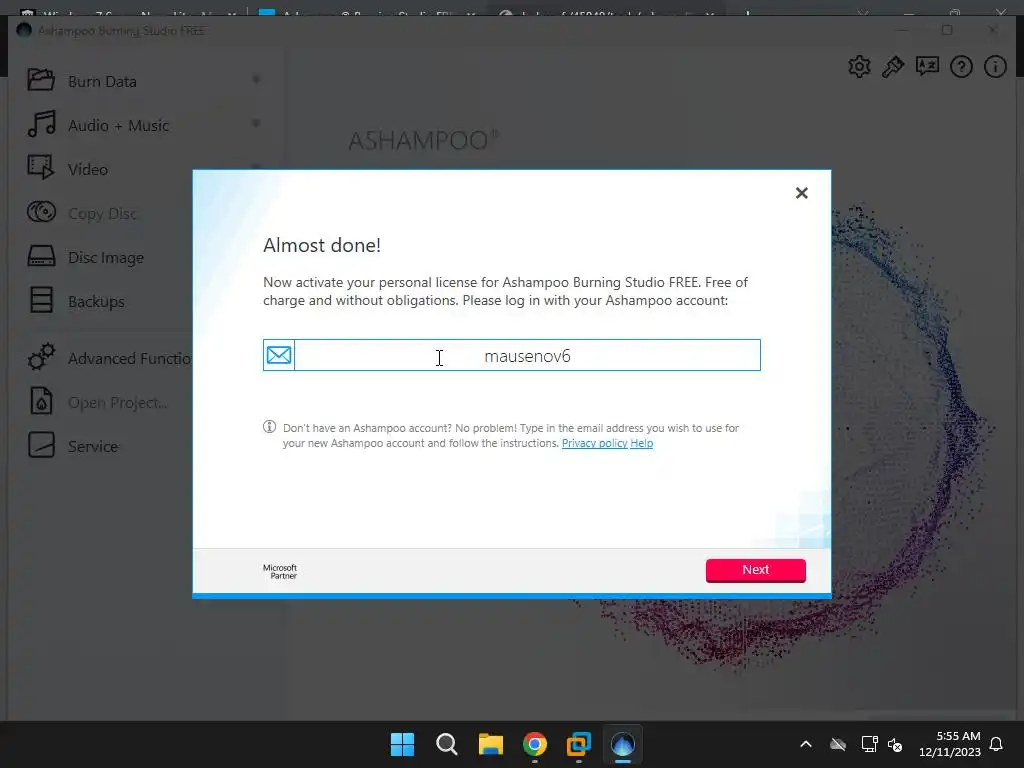Expand the Burn Data submenu arrow
Viewport: 1024px width, 768px height.
click(x=256, y=80)
